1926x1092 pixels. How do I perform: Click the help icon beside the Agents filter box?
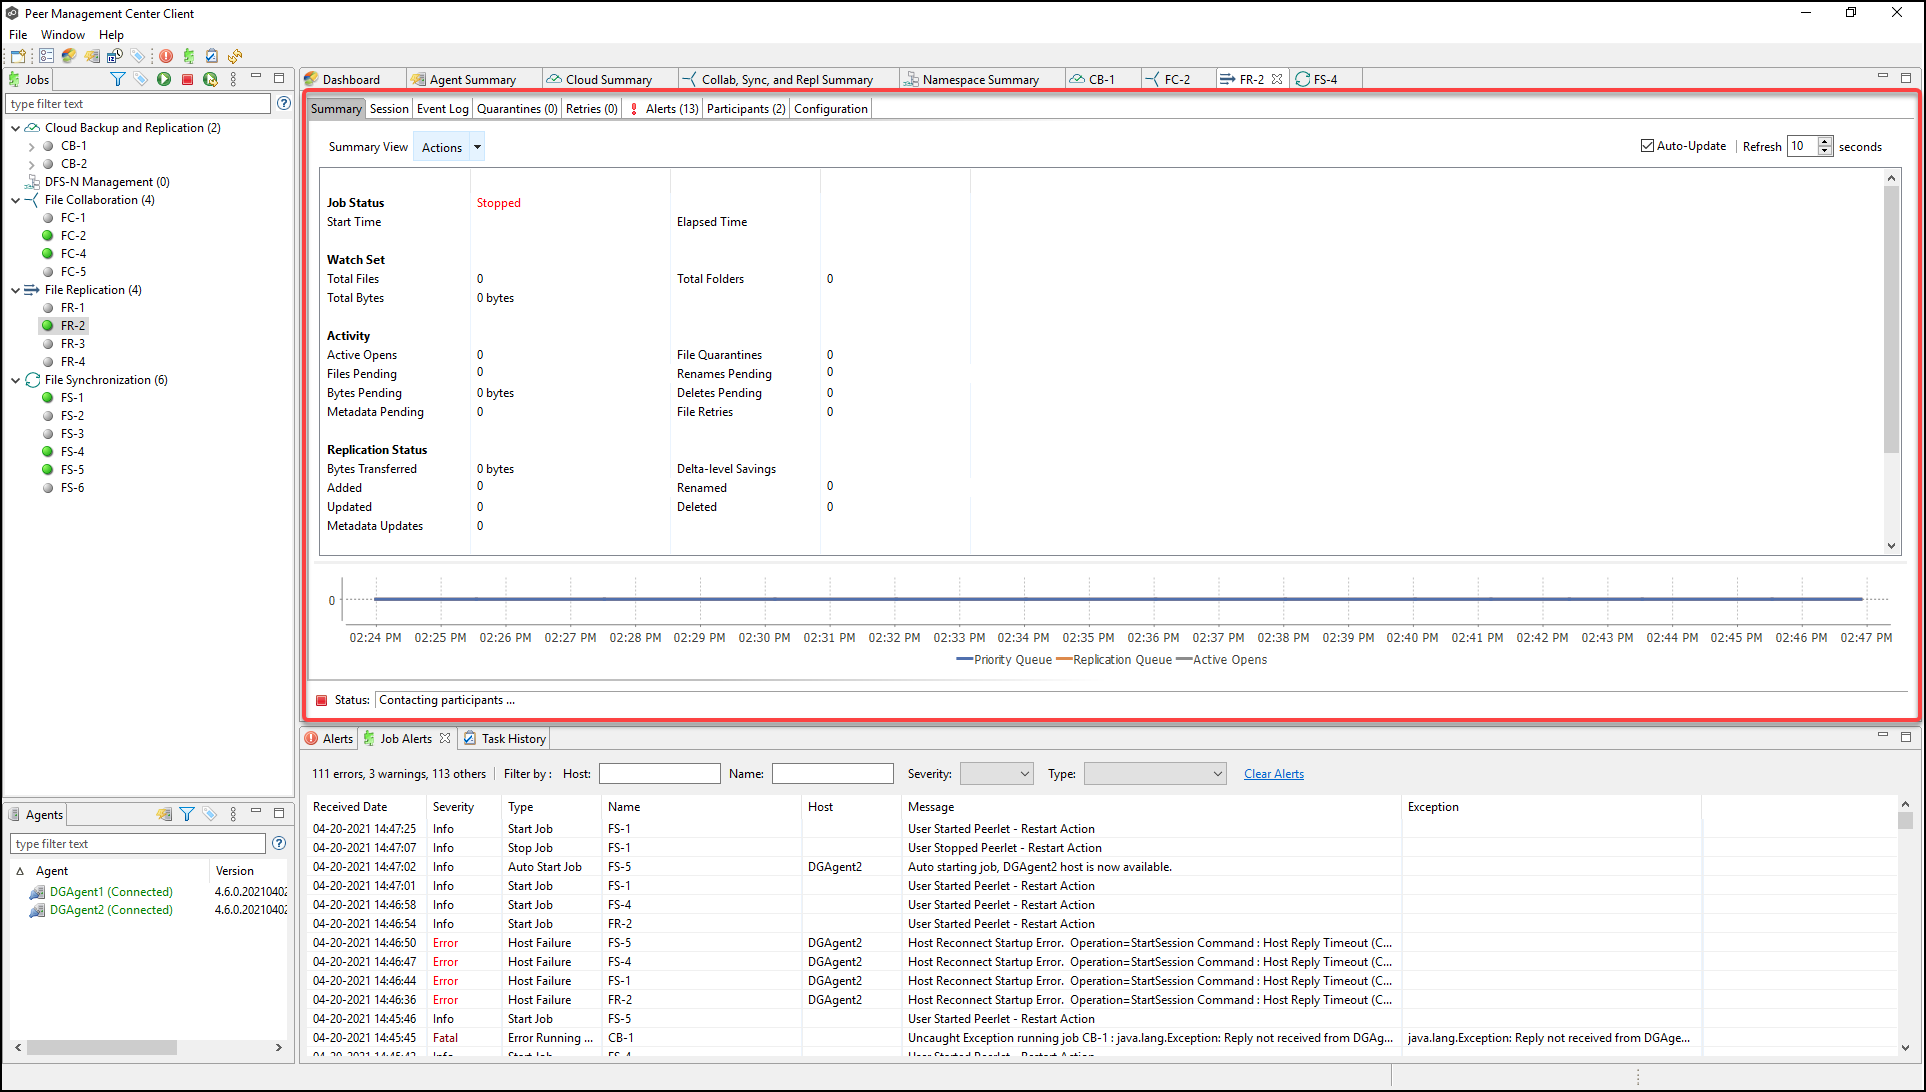click(279, 843)
